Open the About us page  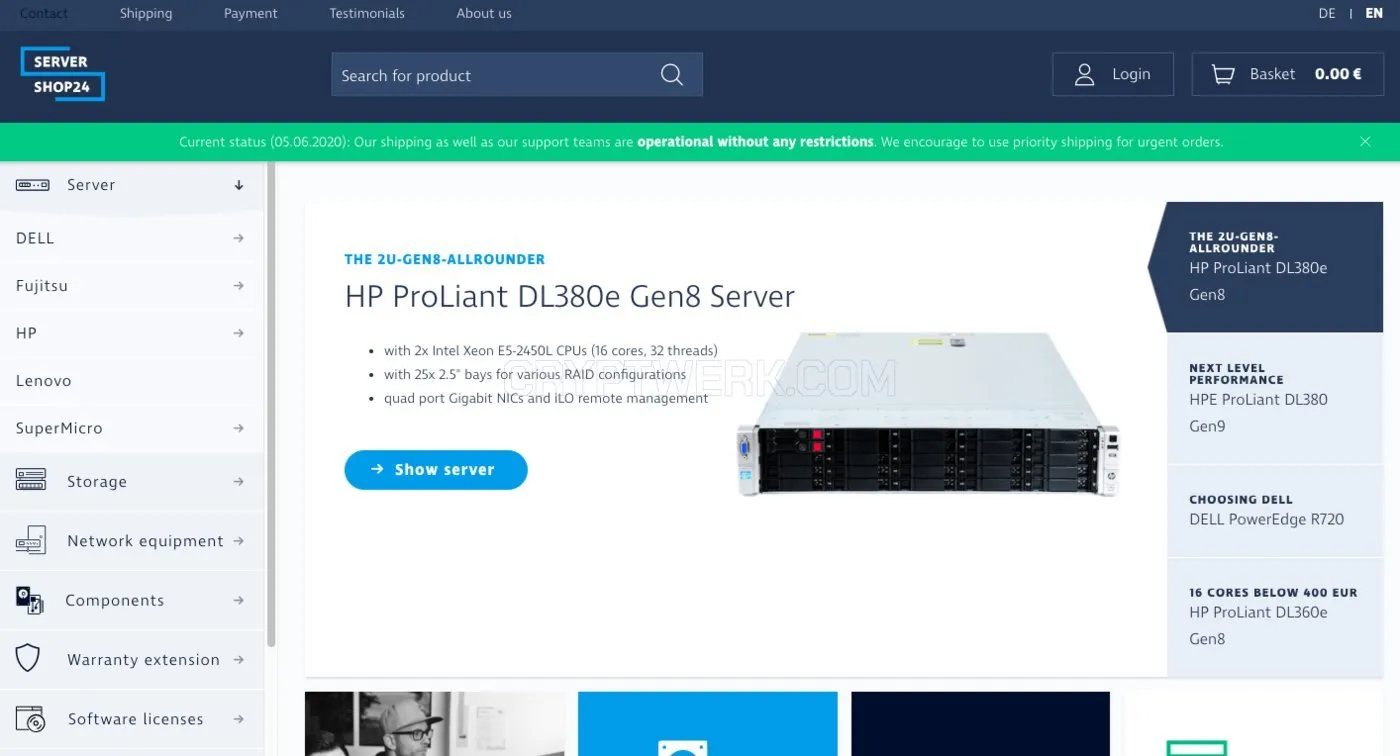(484, 14)
